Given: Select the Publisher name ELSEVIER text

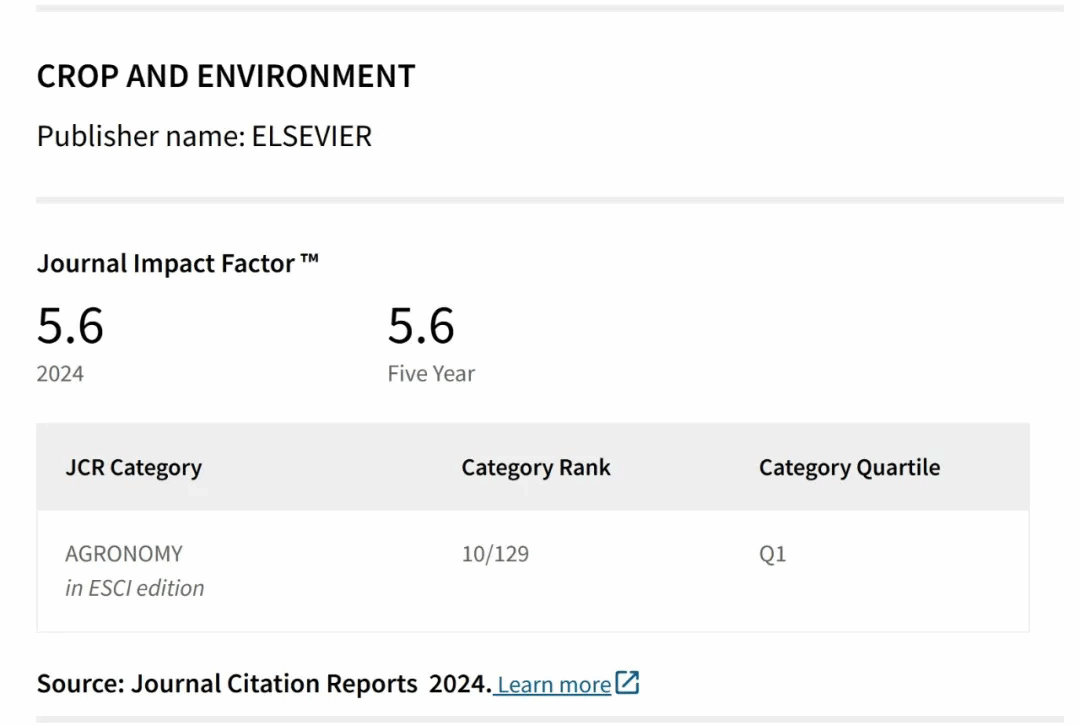Looking at the screenshot, I should (204, 136).
